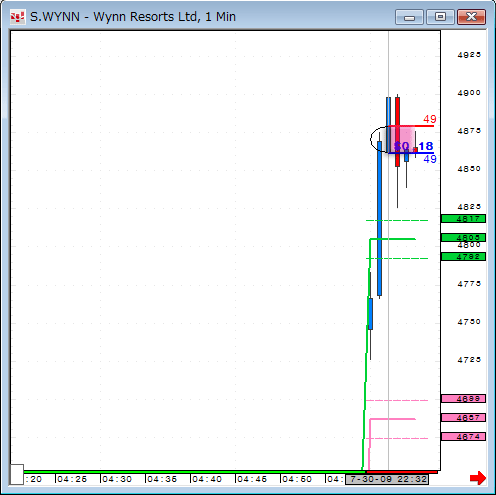This screenshot has height=495, width=496.
Task: Click the pink 4687 price marker
Action: click(x=463, y=418)
